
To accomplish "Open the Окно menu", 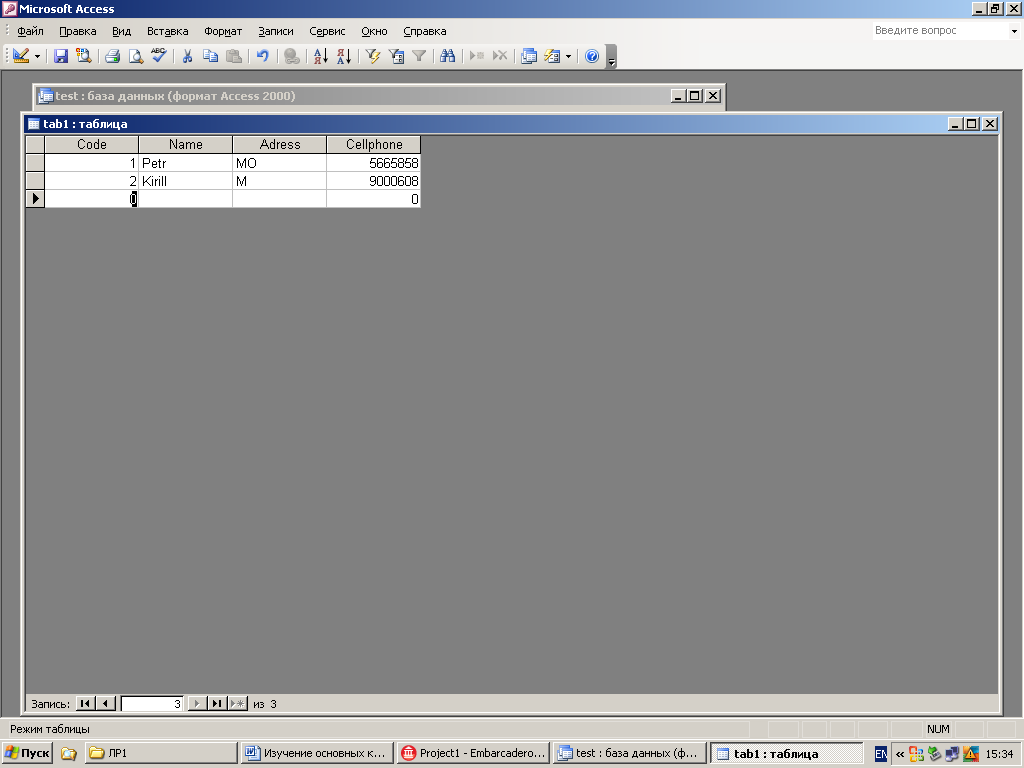I will point(374,31).
